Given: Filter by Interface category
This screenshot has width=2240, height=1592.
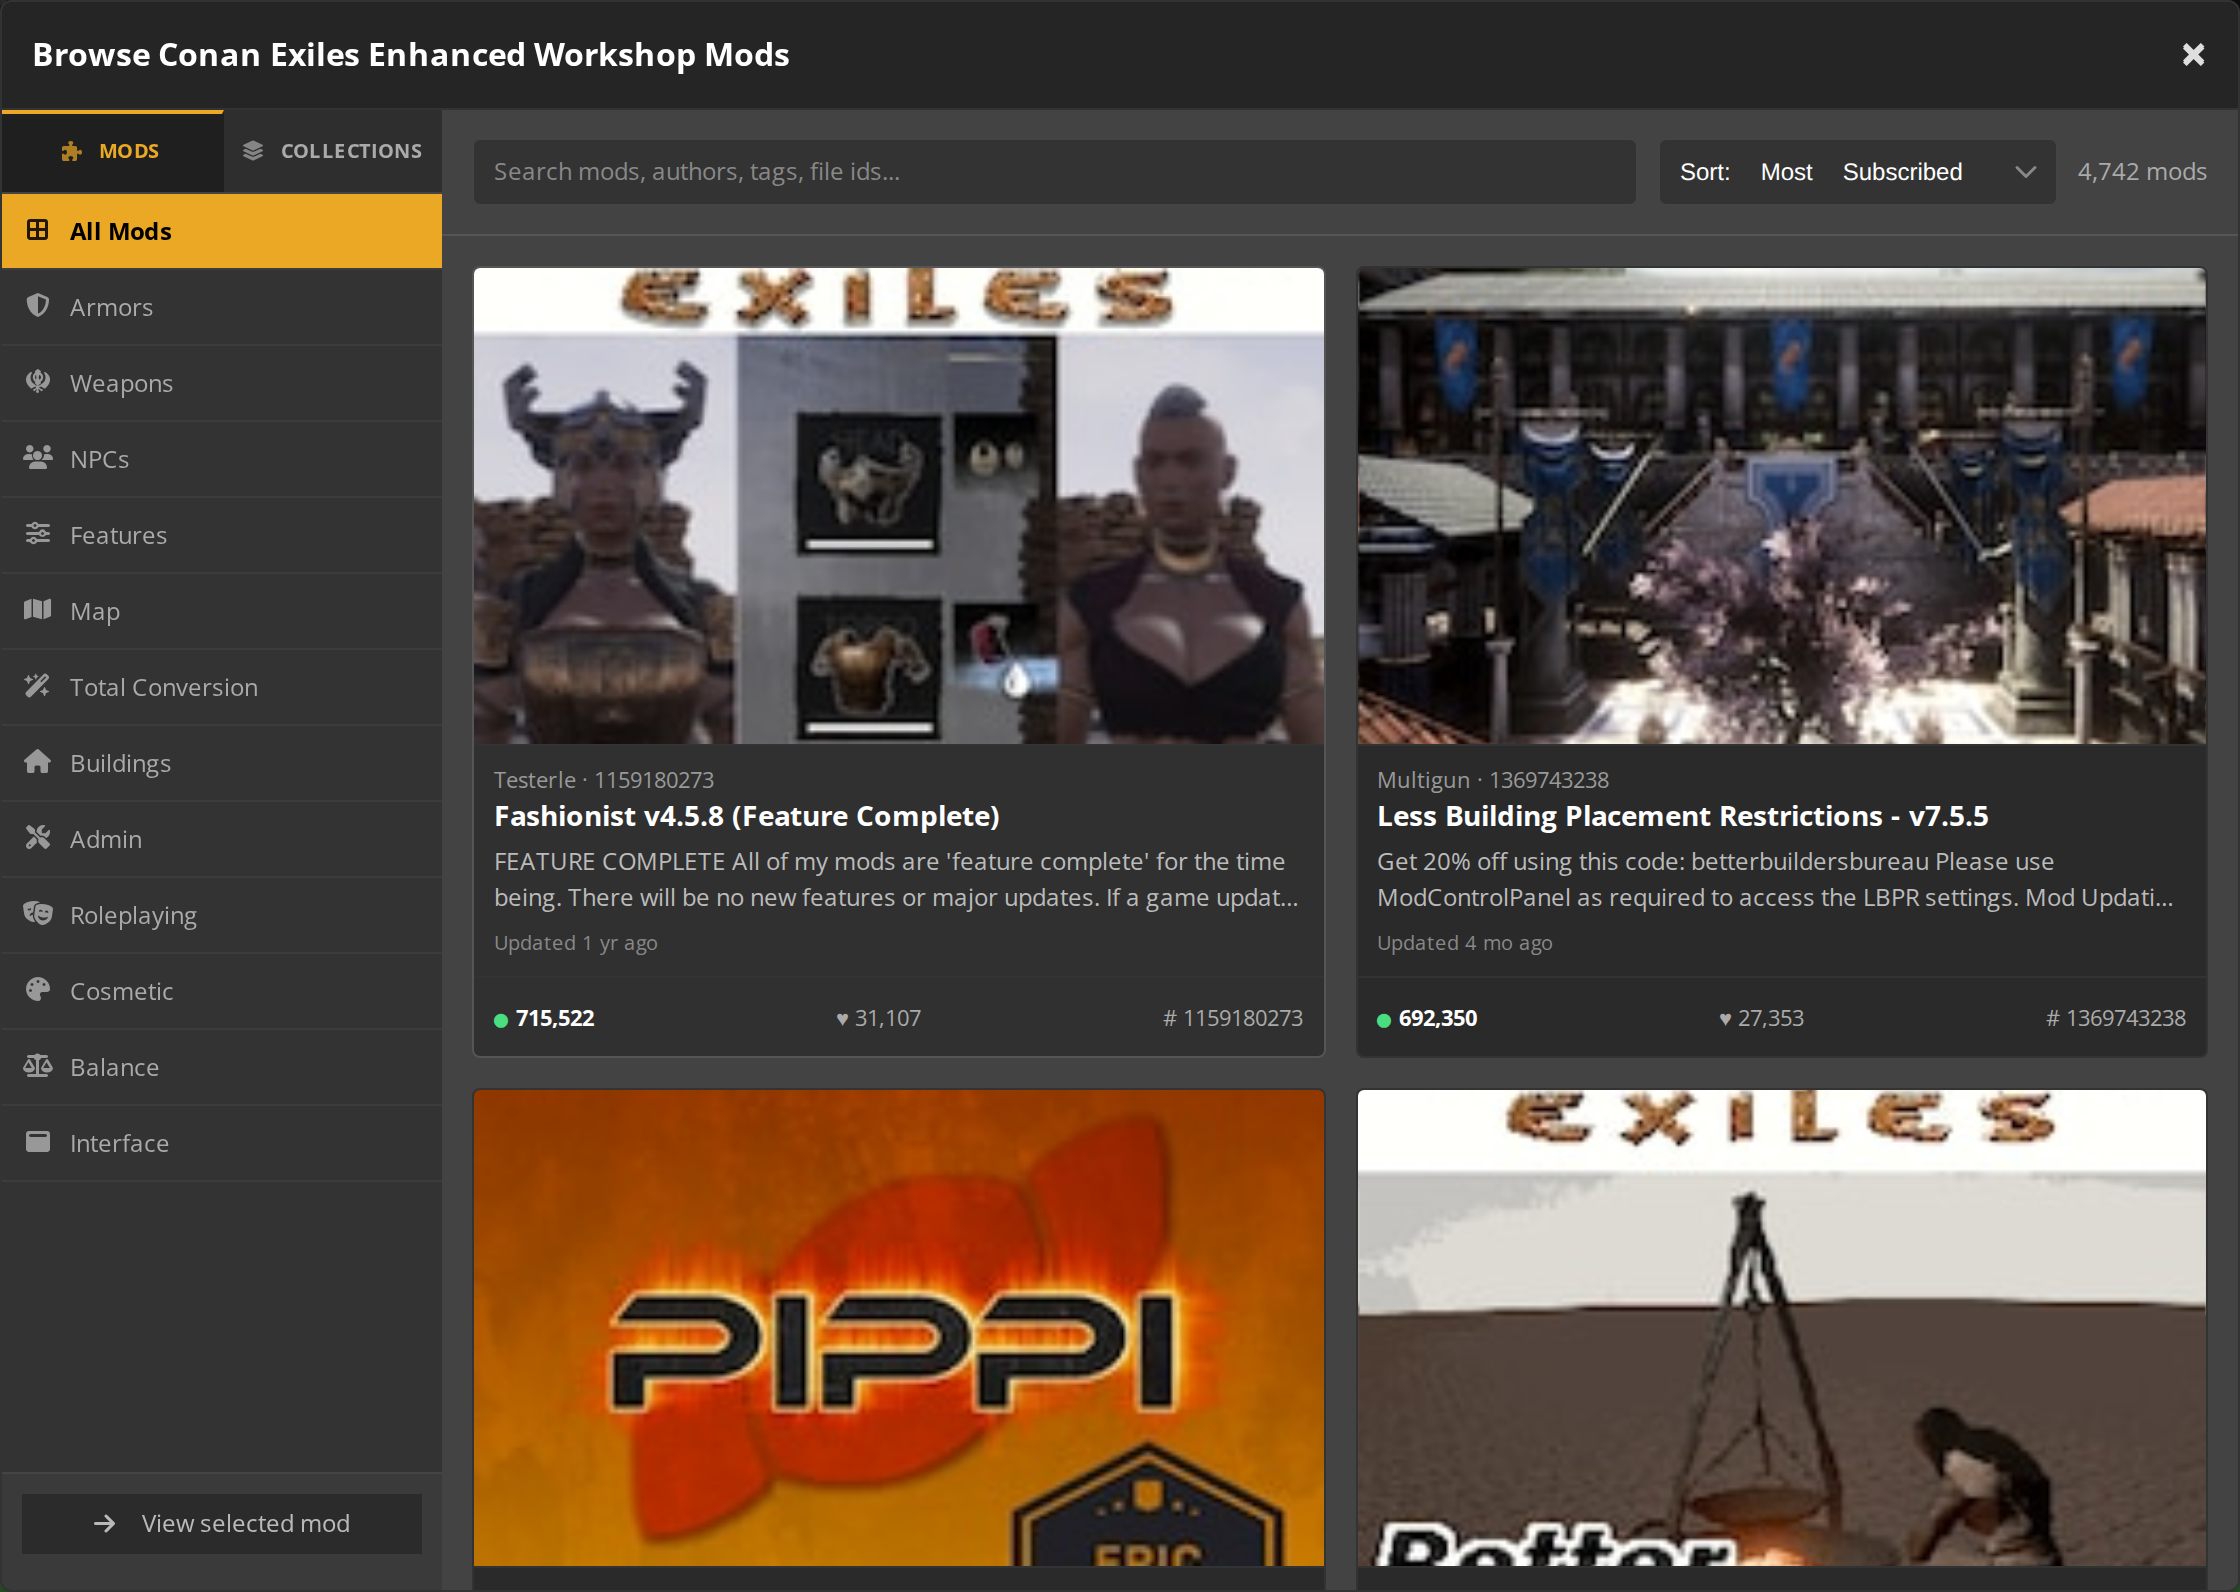Looking at the screenshot, I should [x=222, y=1143].
